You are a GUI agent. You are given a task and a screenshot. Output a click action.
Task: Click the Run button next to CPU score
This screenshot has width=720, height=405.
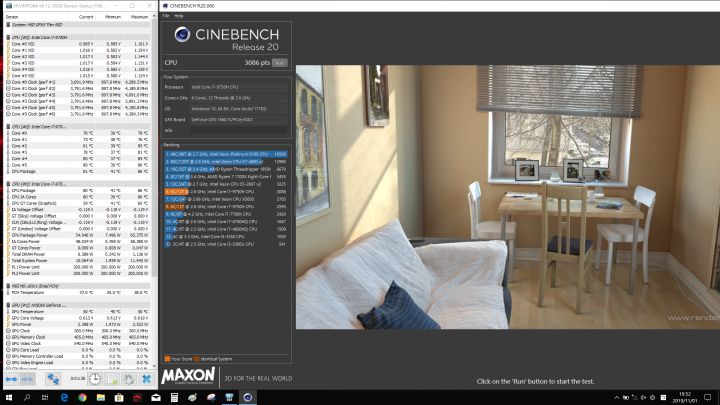click(x=280, y=62)
